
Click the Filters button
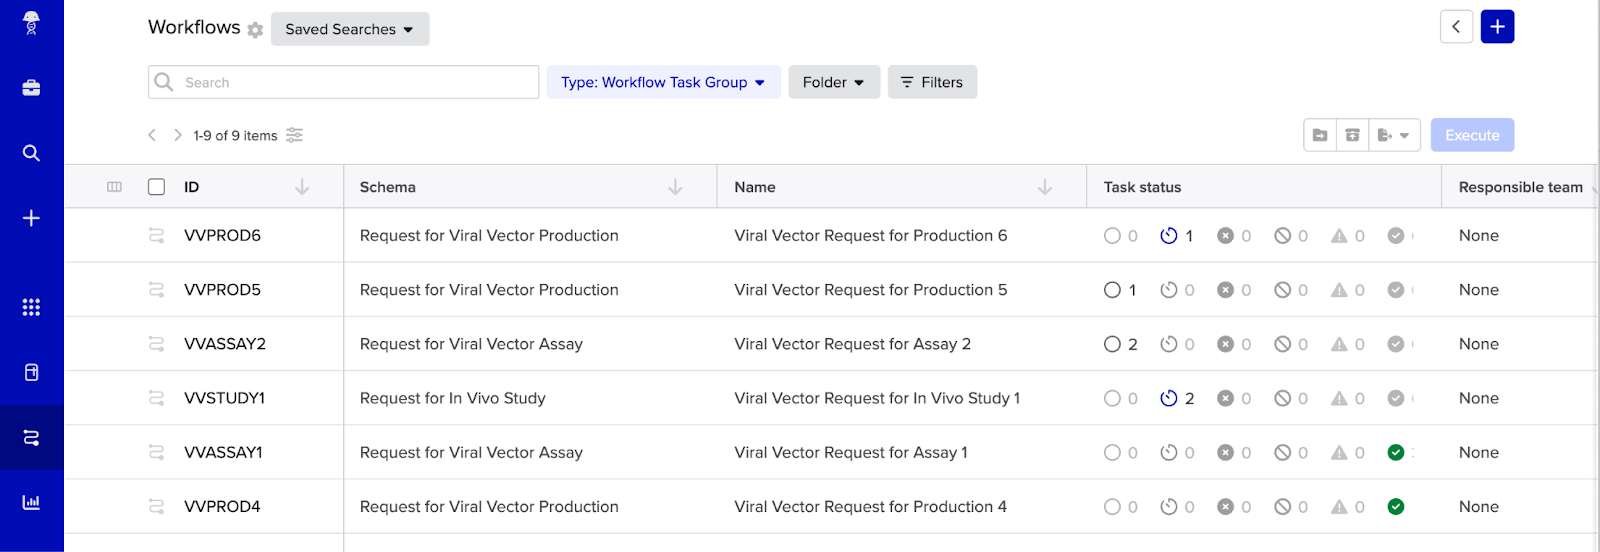click(932, 82)
